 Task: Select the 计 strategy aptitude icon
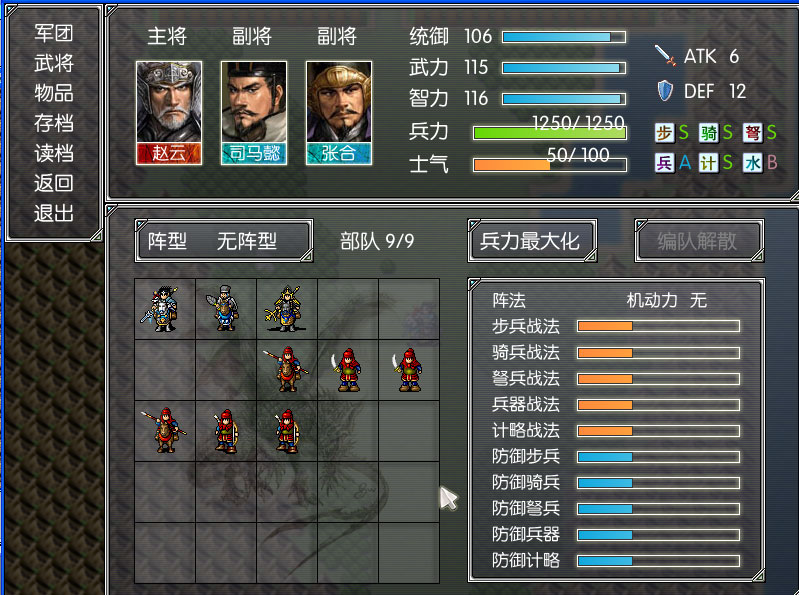coord(708,163)
